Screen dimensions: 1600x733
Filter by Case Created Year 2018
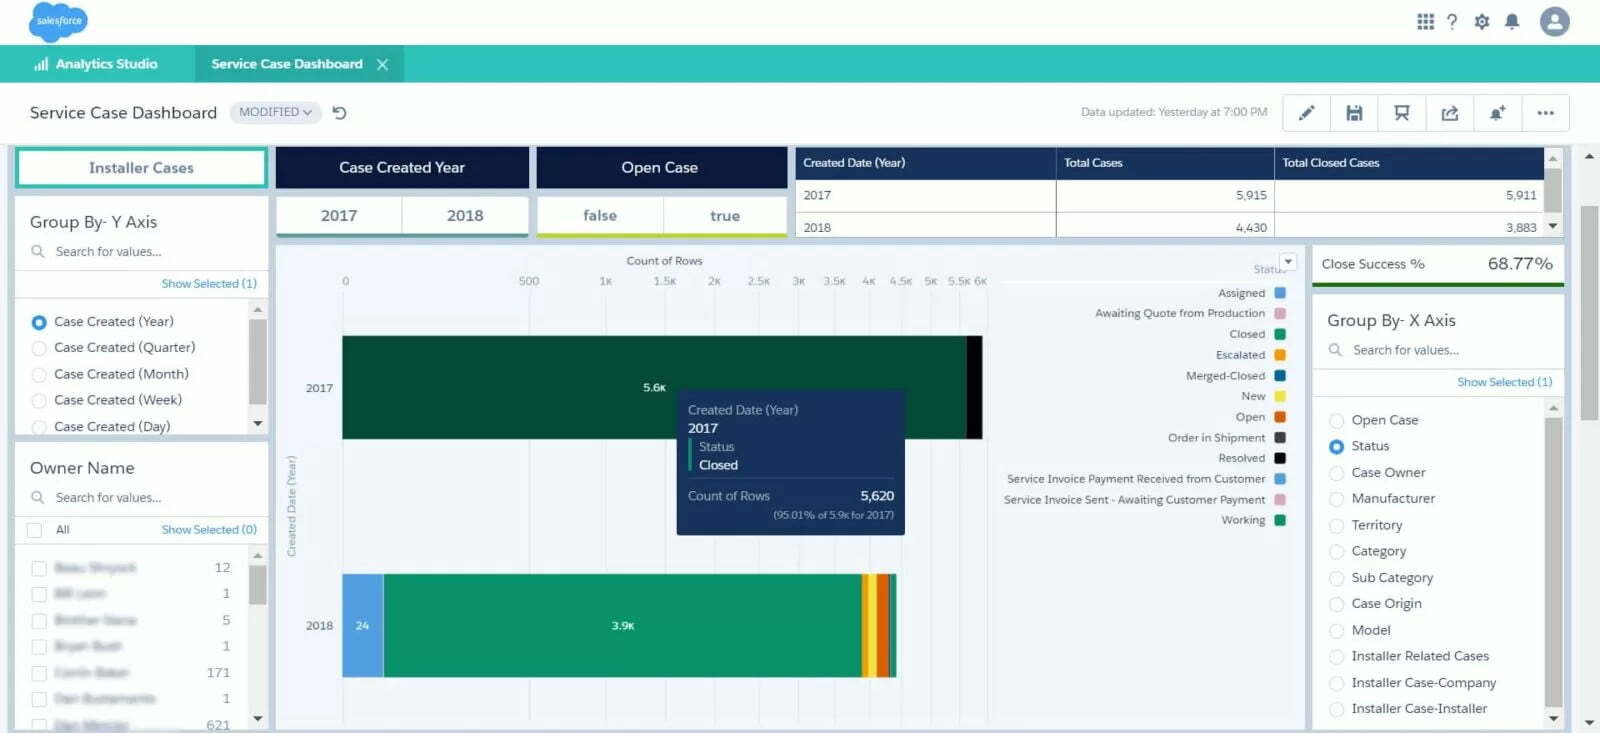click(465, 216)
